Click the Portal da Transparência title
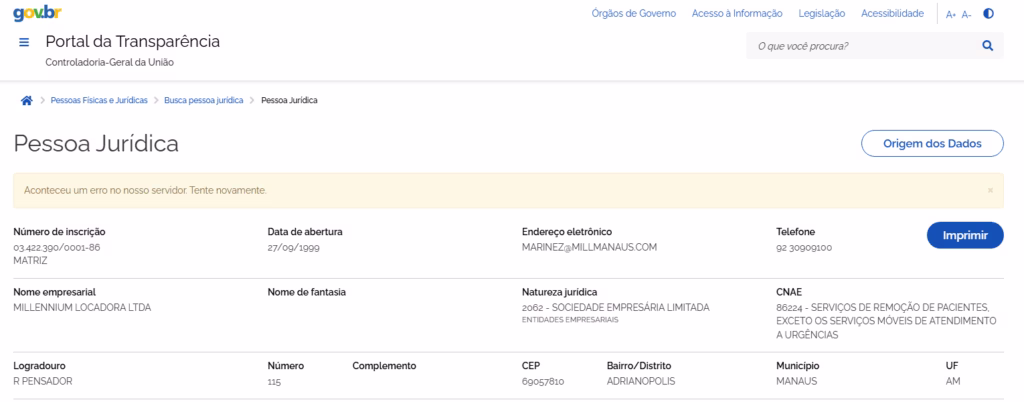 point(133,42)
